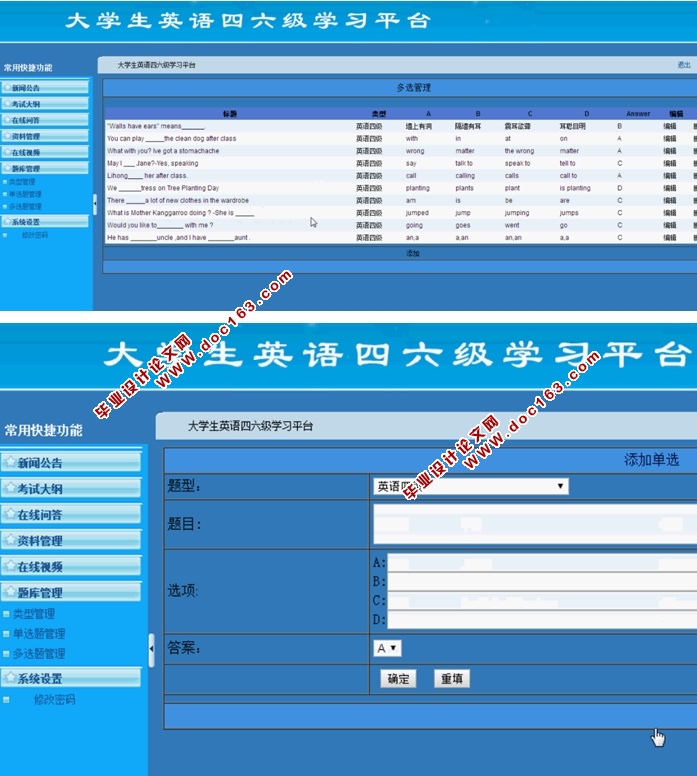The image size is (697, 776).
Task: Click the option A input field
Action: pyautogui.click(x=542, y=563)
